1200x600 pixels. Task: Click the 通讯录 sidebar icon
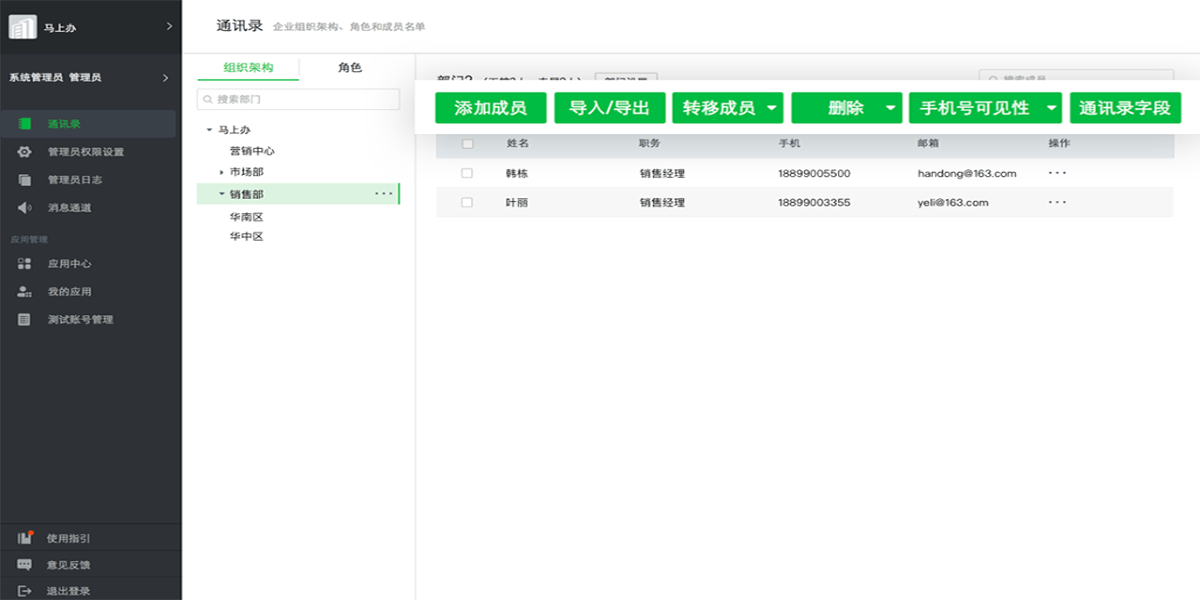25,124
